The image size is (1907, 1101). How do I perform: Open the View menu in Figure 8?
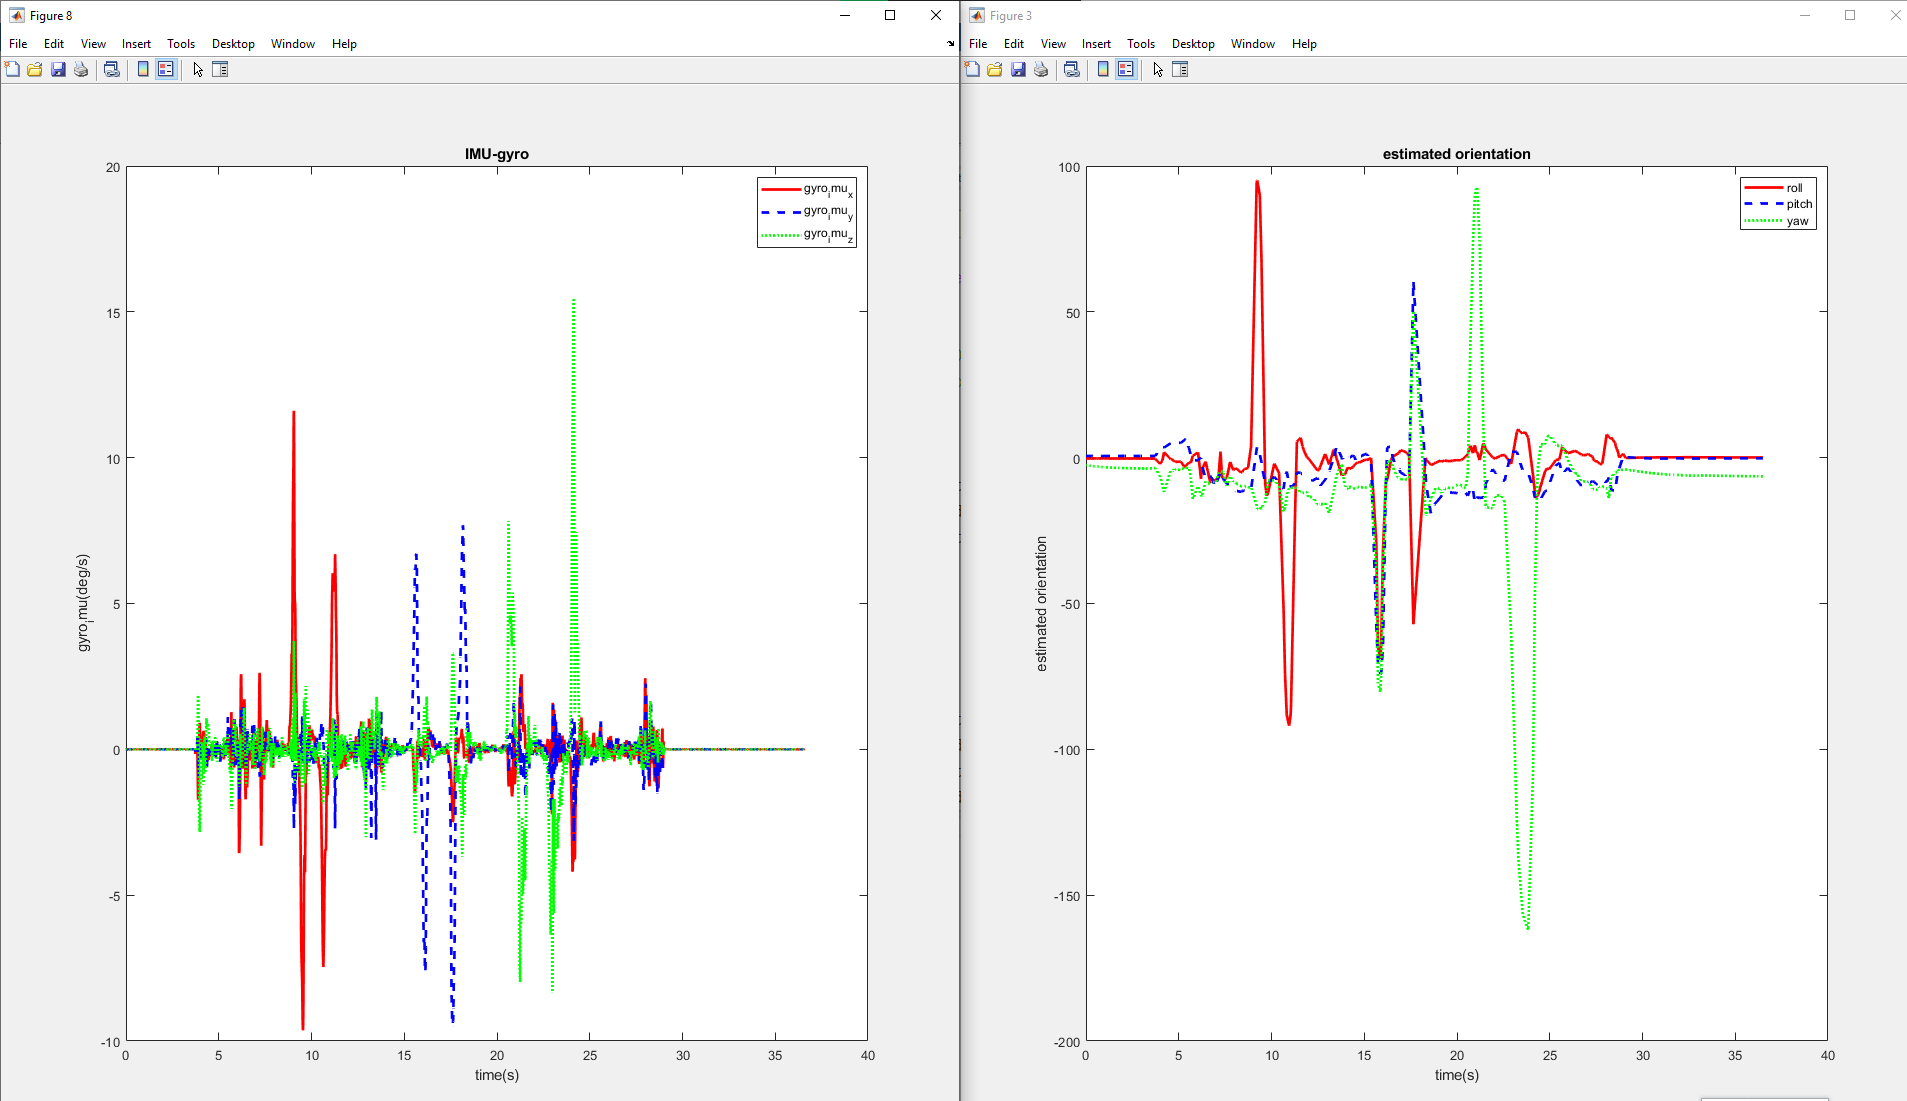(93, 44)
